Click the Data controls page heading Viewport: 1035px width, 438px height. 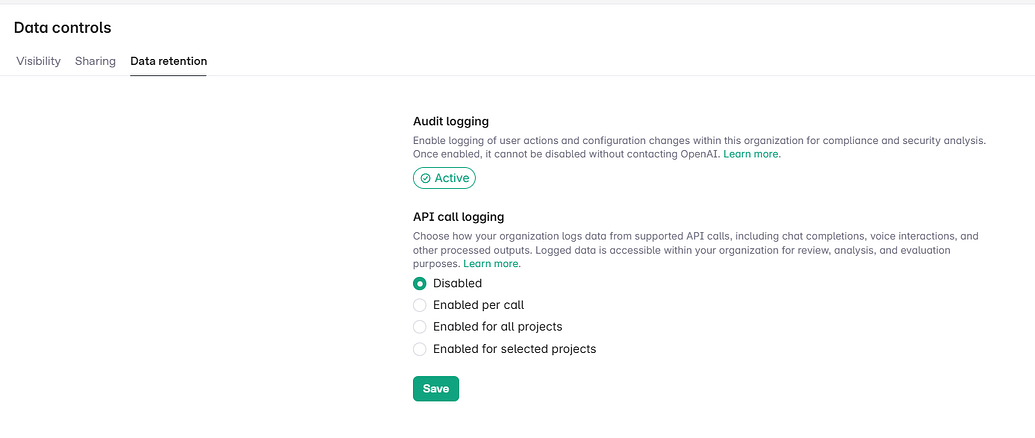pos(63,28)
